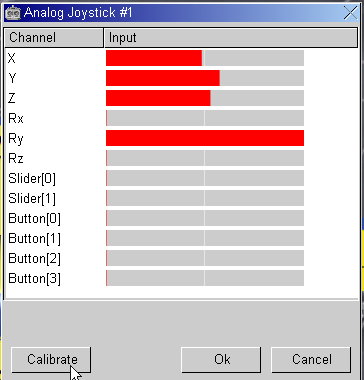Confirm the settings with the Ok button

221,360
